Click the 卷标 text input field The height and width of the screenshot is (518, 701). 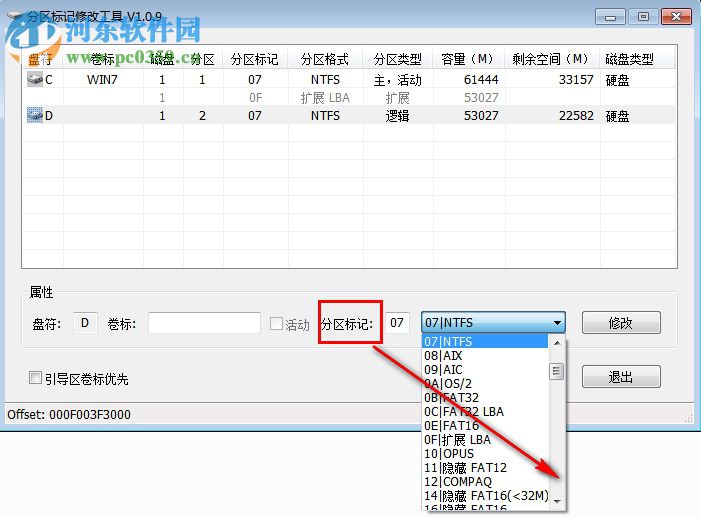204,323
